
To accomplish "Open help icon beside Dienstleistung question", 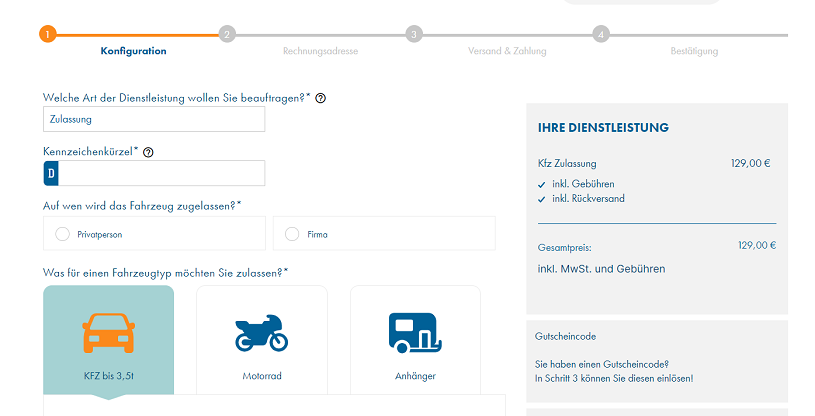I will tap(321, 98).
